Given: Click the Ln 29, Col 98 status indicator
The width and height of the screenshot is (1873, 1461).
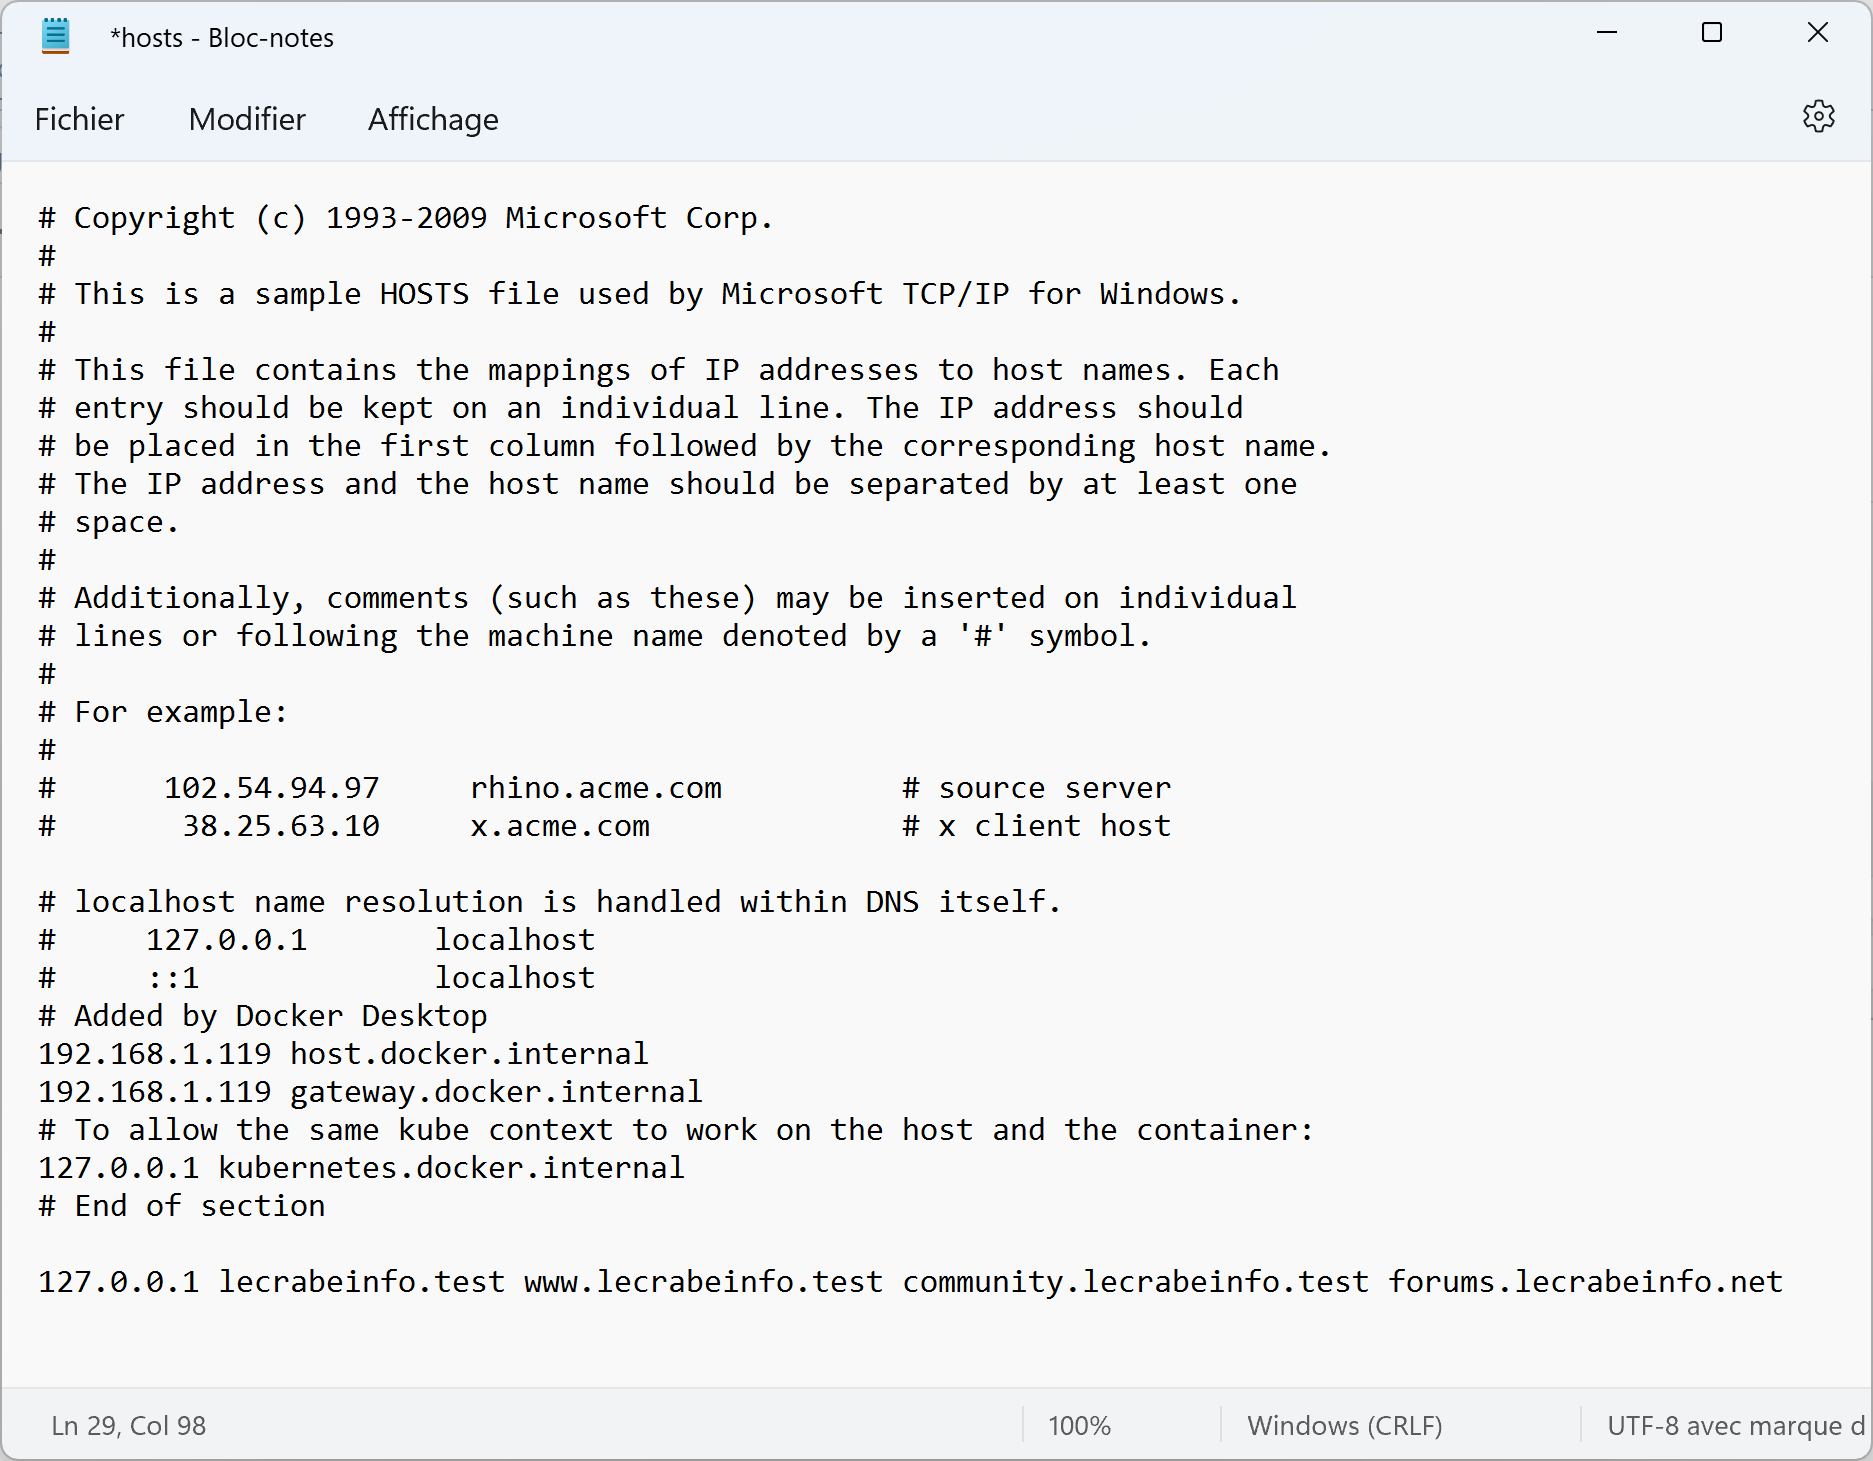Looking at the screenshot, I should (129, 1425).
